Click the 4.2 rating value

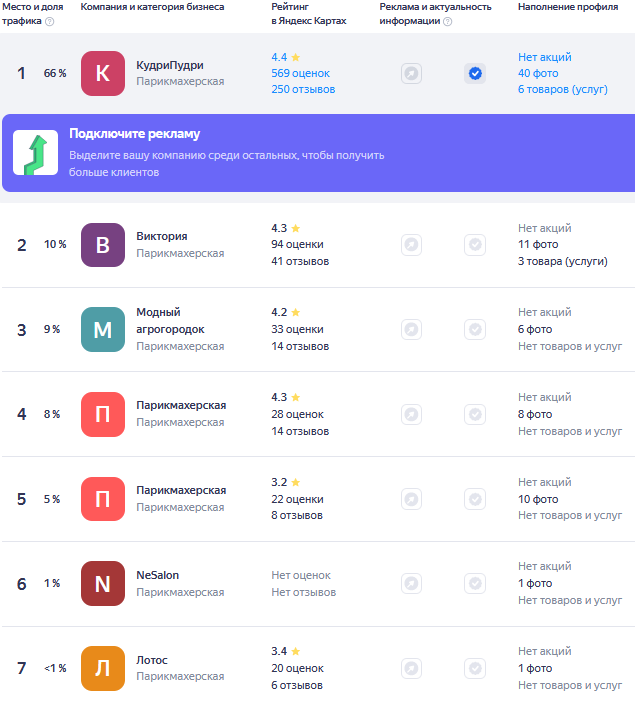pos(279,312)
